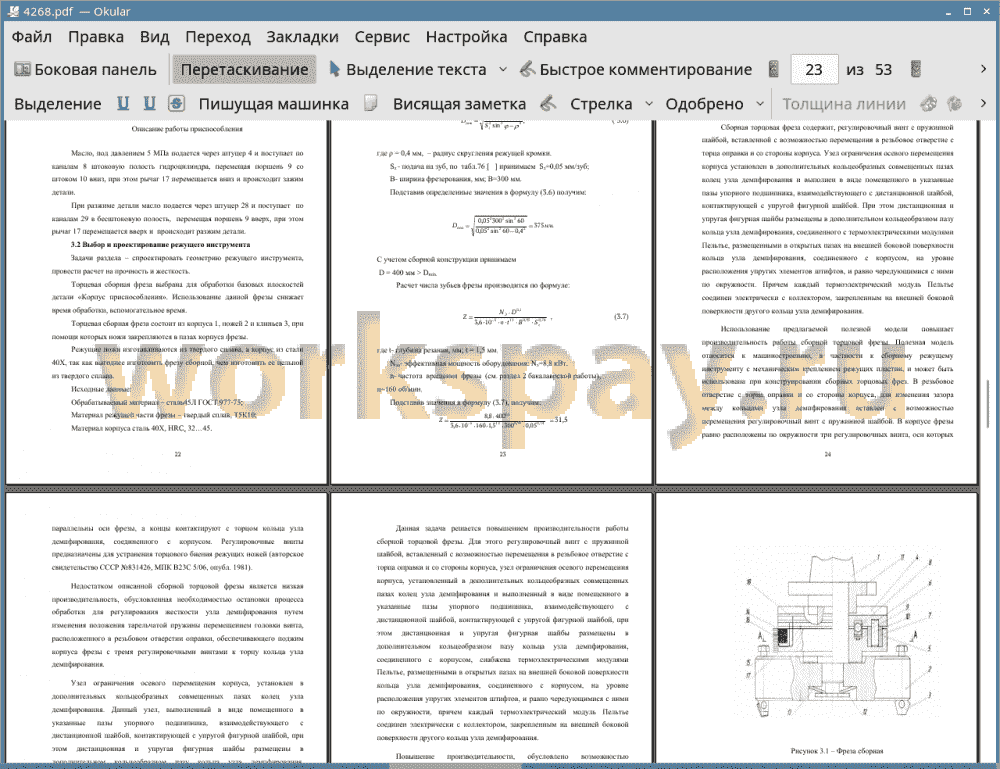Viewport: 1000px width, 769px height.
Task: Choose the Висящая заметка popup note tool
Action: pyautogui.click(x=459, y=104)
